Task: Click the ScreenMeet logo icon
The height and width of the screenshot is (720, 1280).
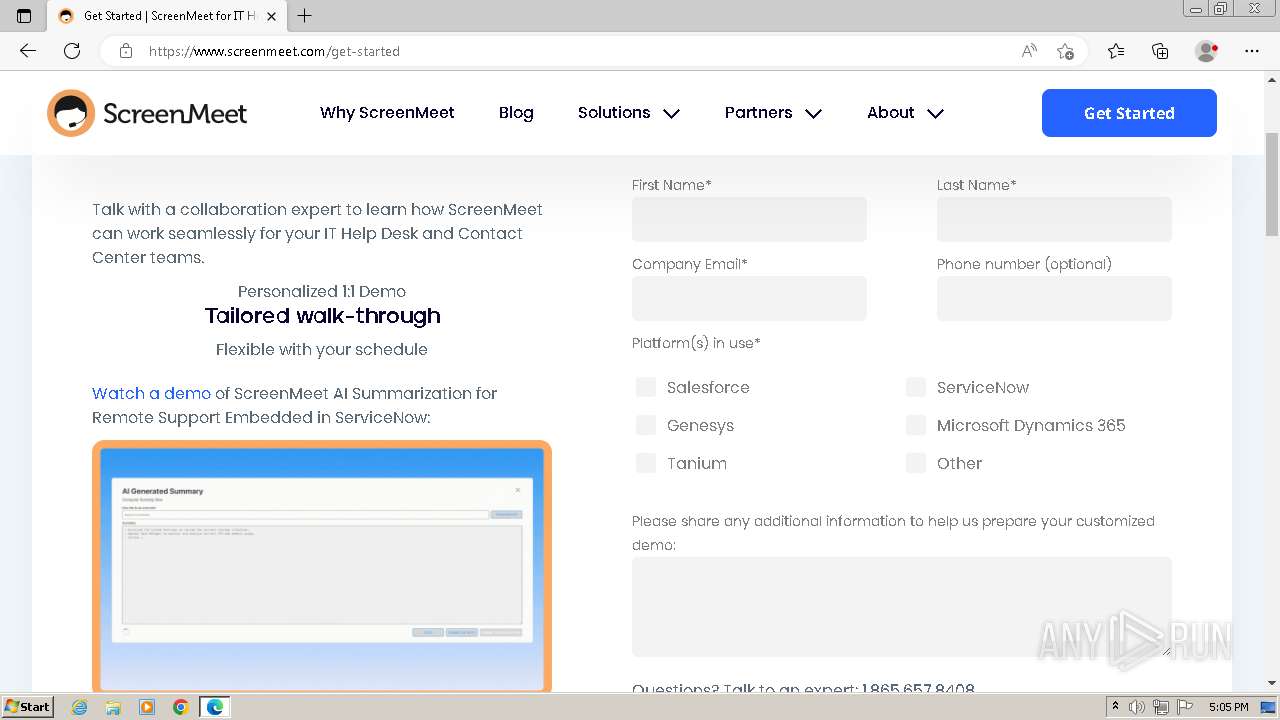Action: 71,113
